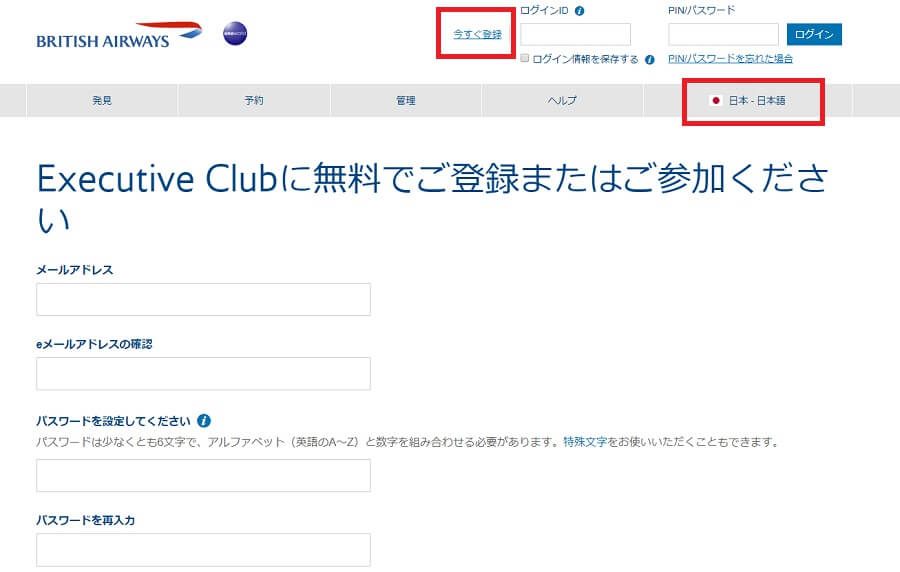Screen dimensions: 900x572
Task: Click info icon beside ログインID label
Action: point(580,11)
